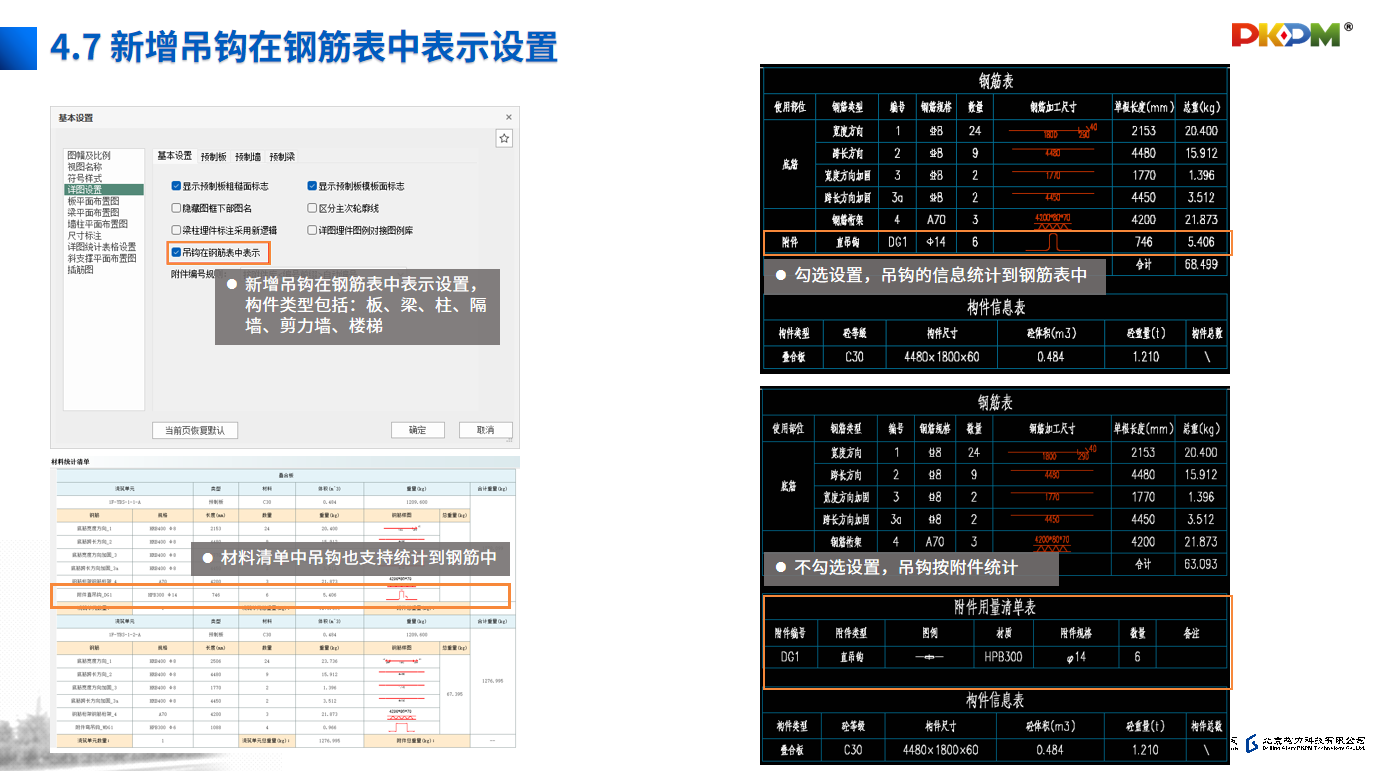The height and width of the screenshot is (771, 1376).
Task: Check 详图埋件图例对接图例库 option
Action: coord(312,230)
